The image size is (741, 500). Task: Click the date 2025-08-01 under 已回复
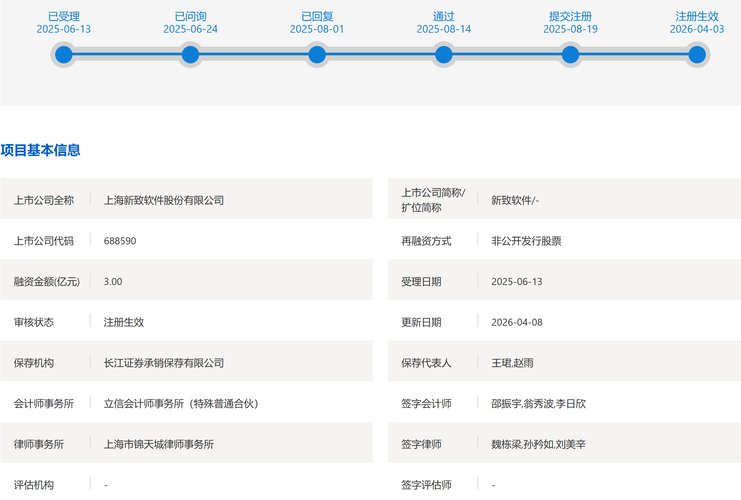tap(317, 29)
